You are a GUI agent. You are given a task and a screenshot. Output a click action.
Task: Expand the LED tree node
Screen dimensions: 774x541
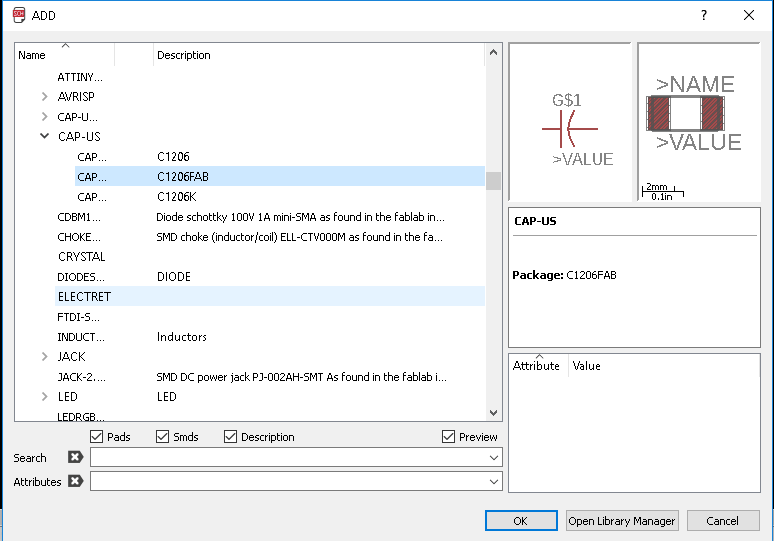tap(44, 396)
